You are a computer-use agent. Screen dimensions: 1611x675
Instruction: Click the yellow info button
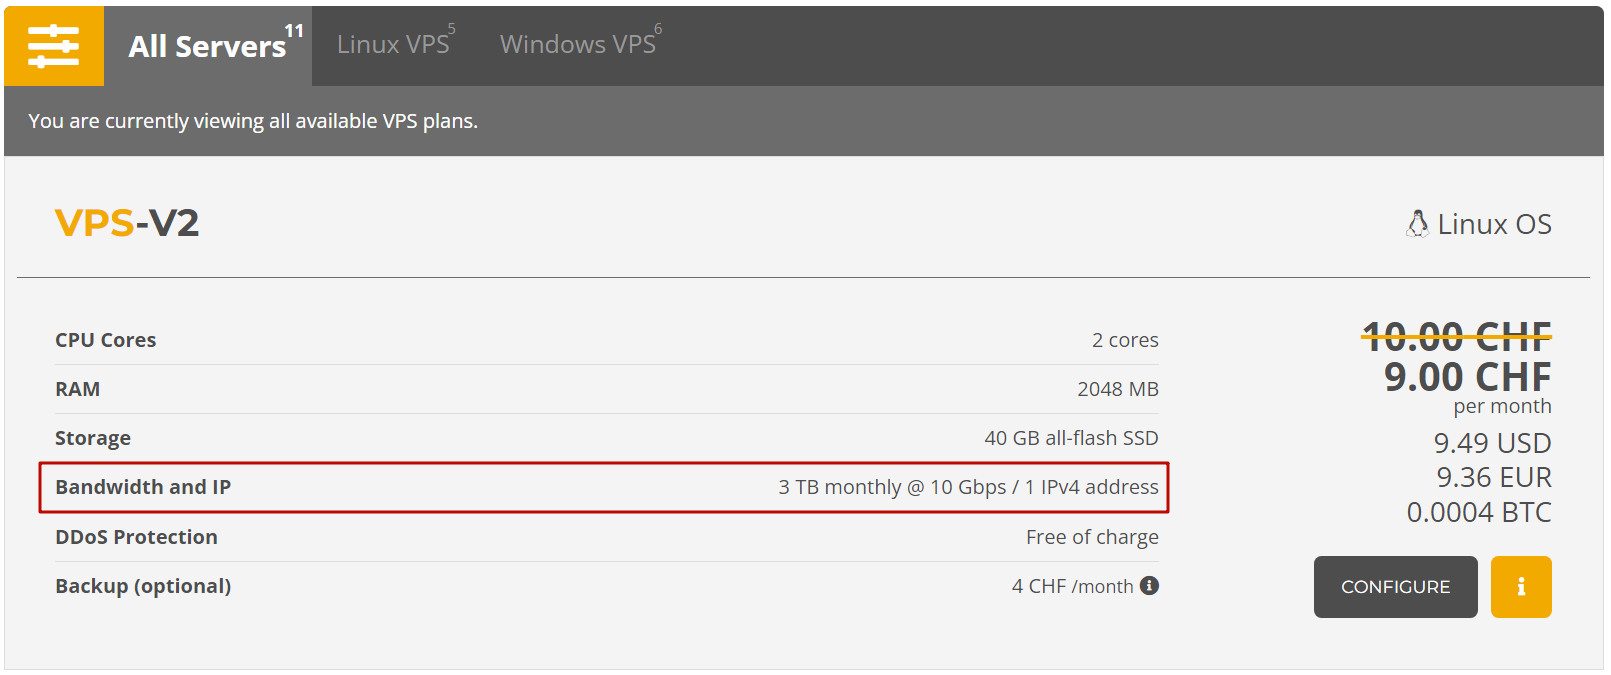(x=1521, y=587)
